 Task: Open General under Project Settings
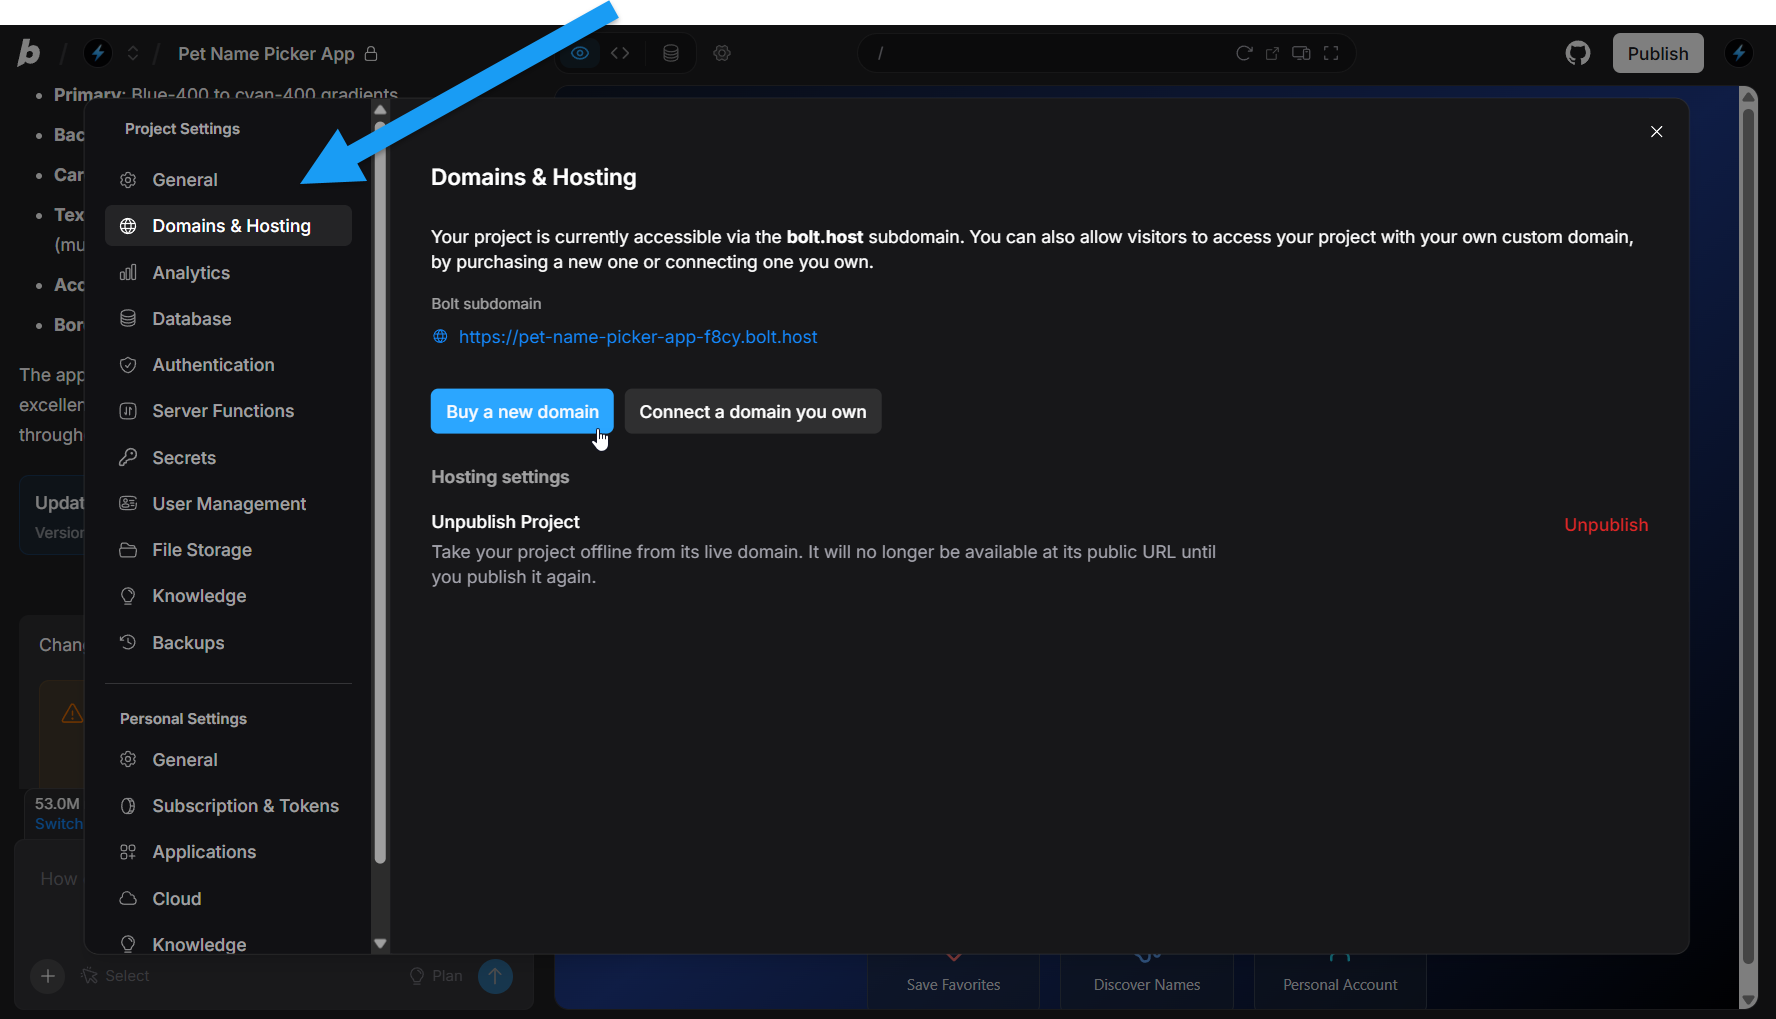(x=228, y=180)
